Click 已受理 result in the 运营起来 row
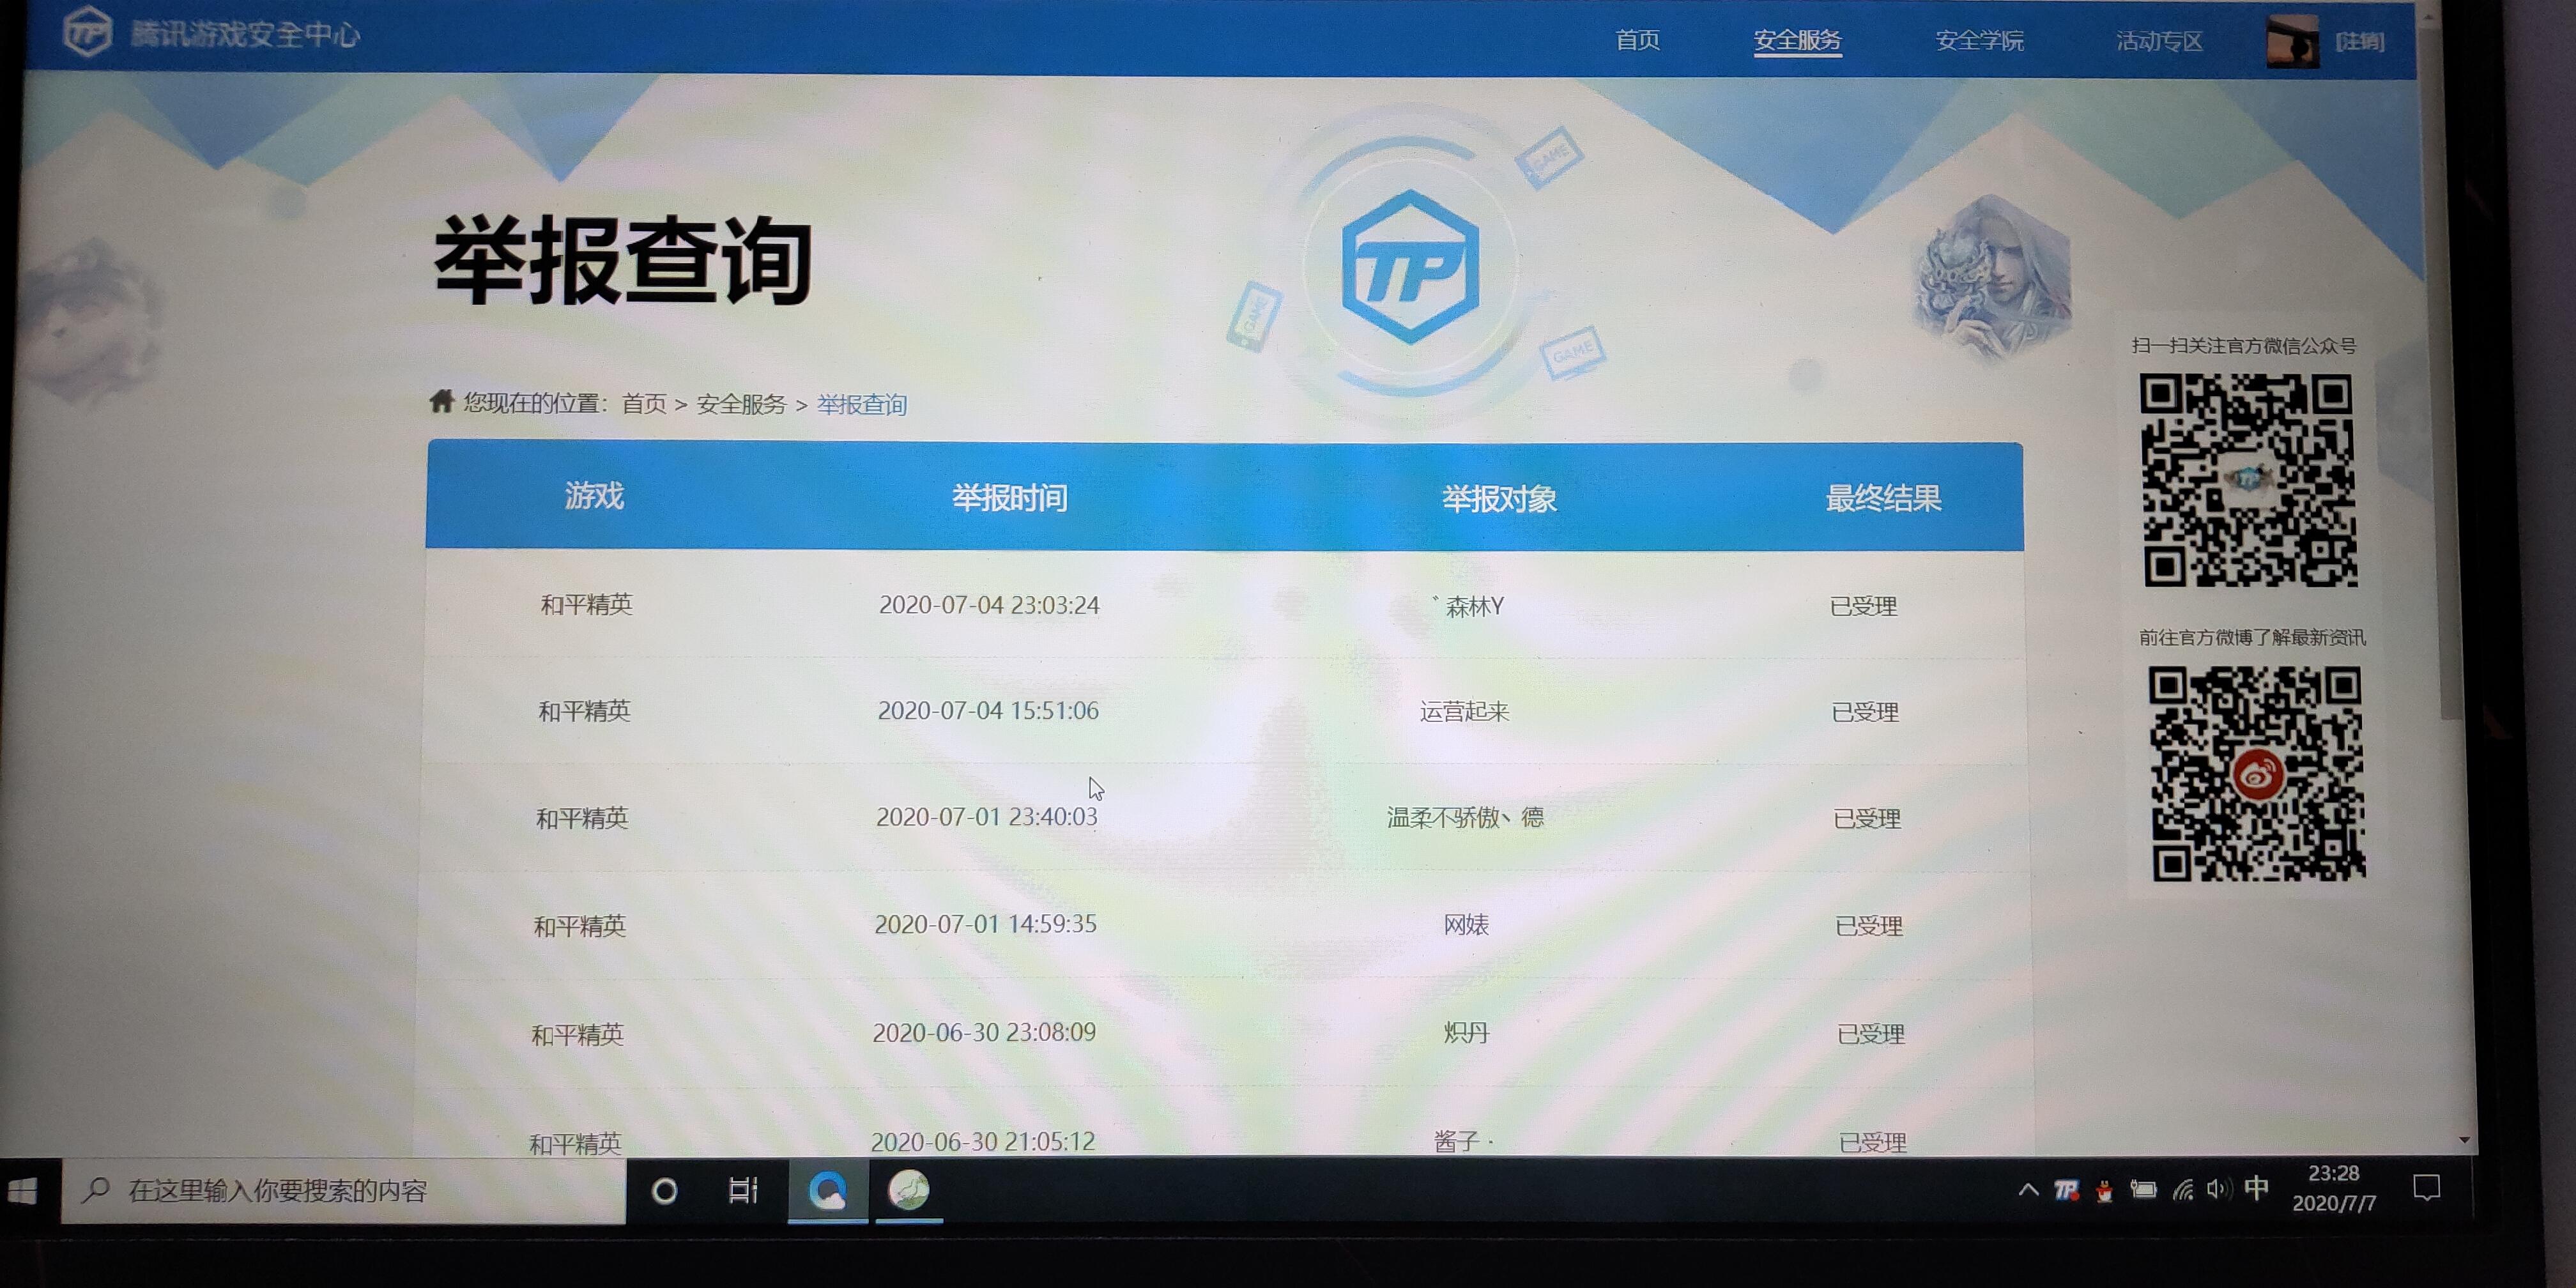 1865,712
